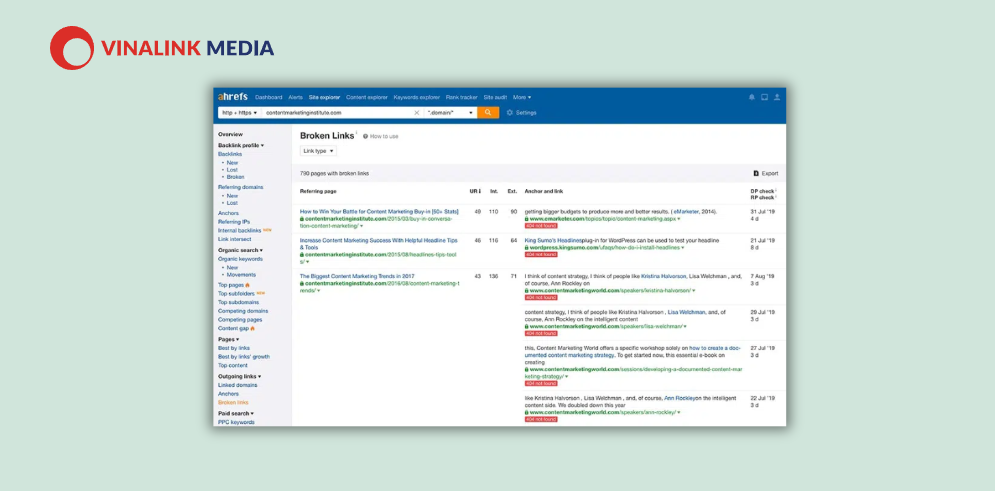Collapse the Organic search section
Image resolution: width=995 pixels, height=491 pixels.
tap(239, 250)
